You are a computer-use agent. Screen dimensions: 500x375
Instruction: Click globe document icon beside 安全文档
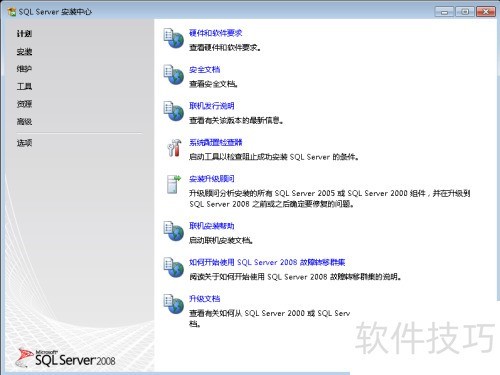pyautogui.click(x=173, y=75)
